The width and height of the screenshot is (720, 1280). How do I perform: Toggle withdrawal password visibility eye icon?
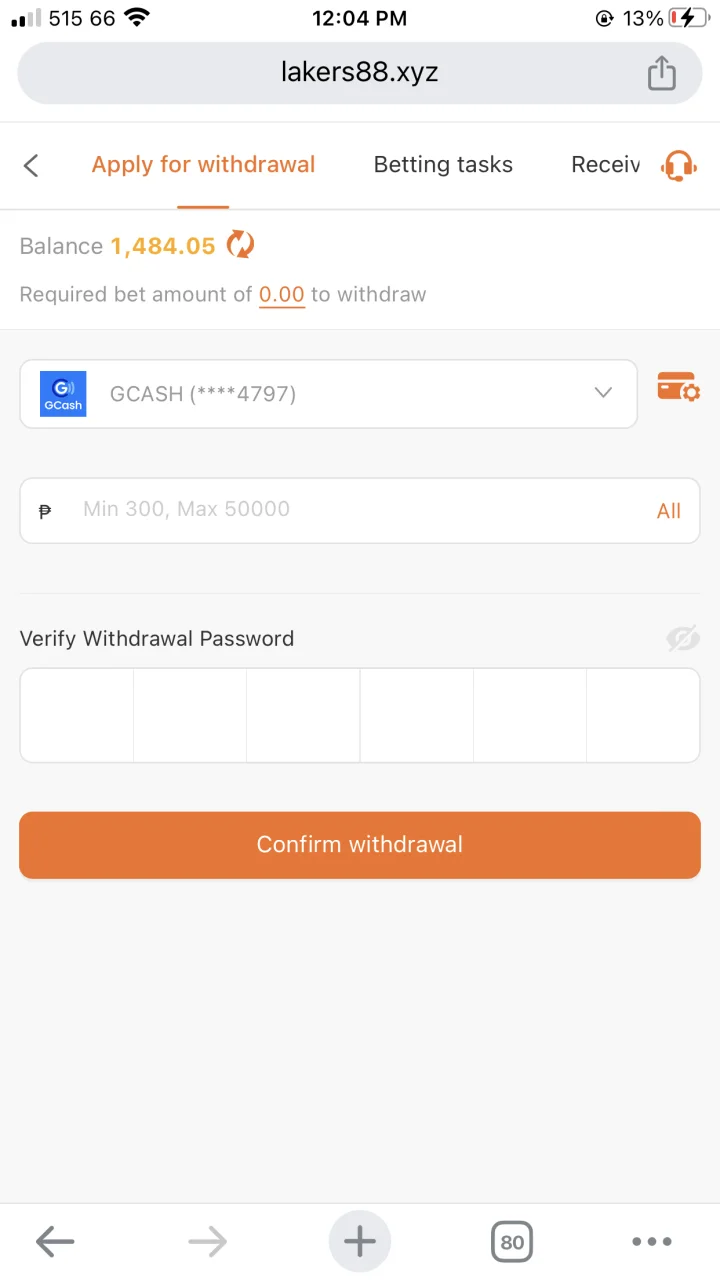pos(683,638)
